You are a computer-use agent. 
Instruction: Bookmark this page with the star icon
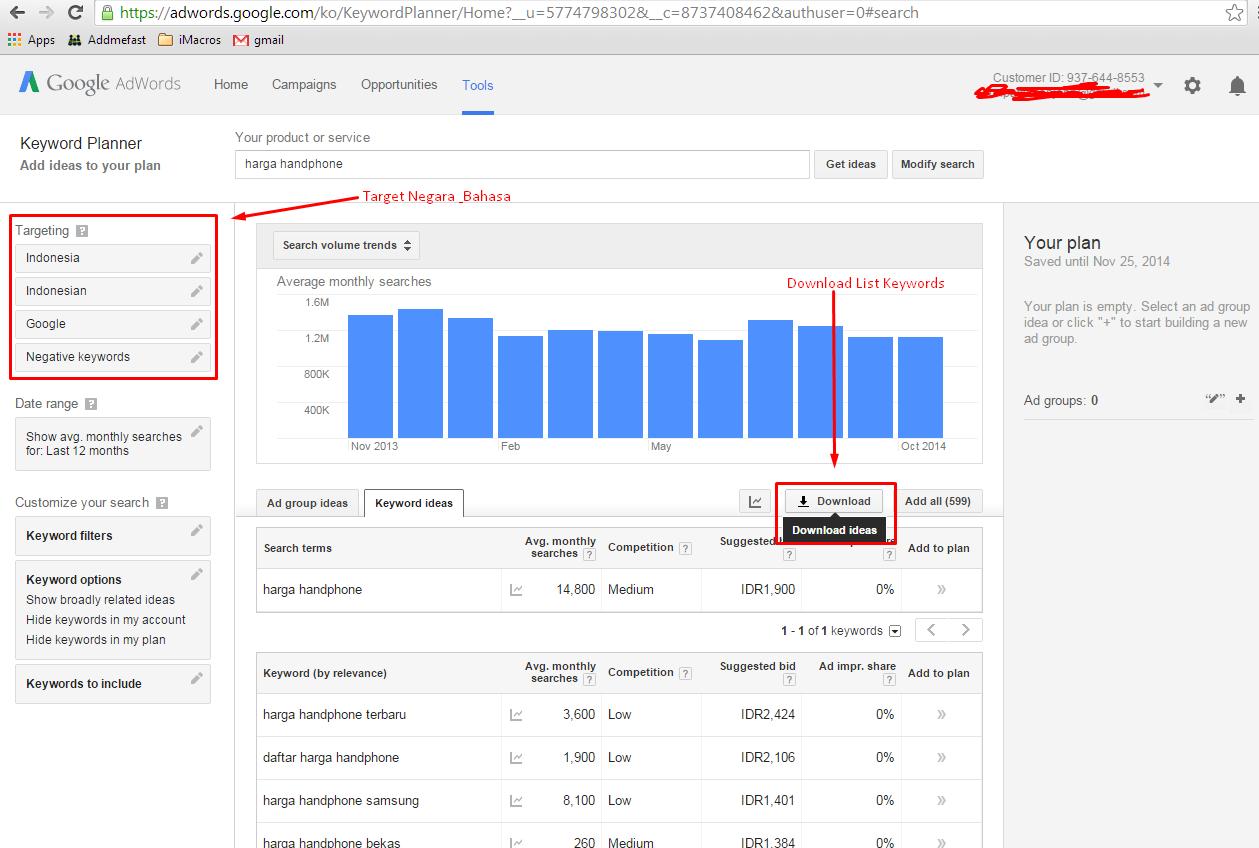[x=1236, y=13]
